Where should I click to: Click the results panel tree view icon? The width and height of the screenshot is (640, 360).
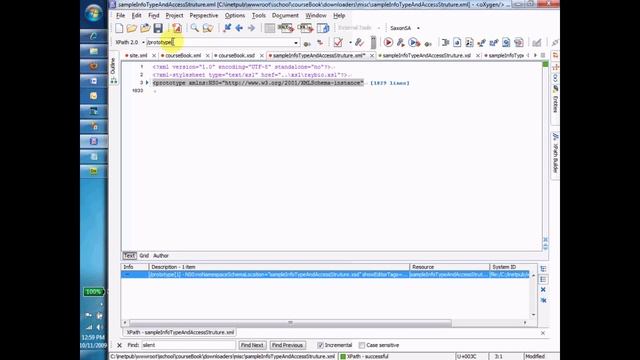pyautogui.click(x=543, y=269)
